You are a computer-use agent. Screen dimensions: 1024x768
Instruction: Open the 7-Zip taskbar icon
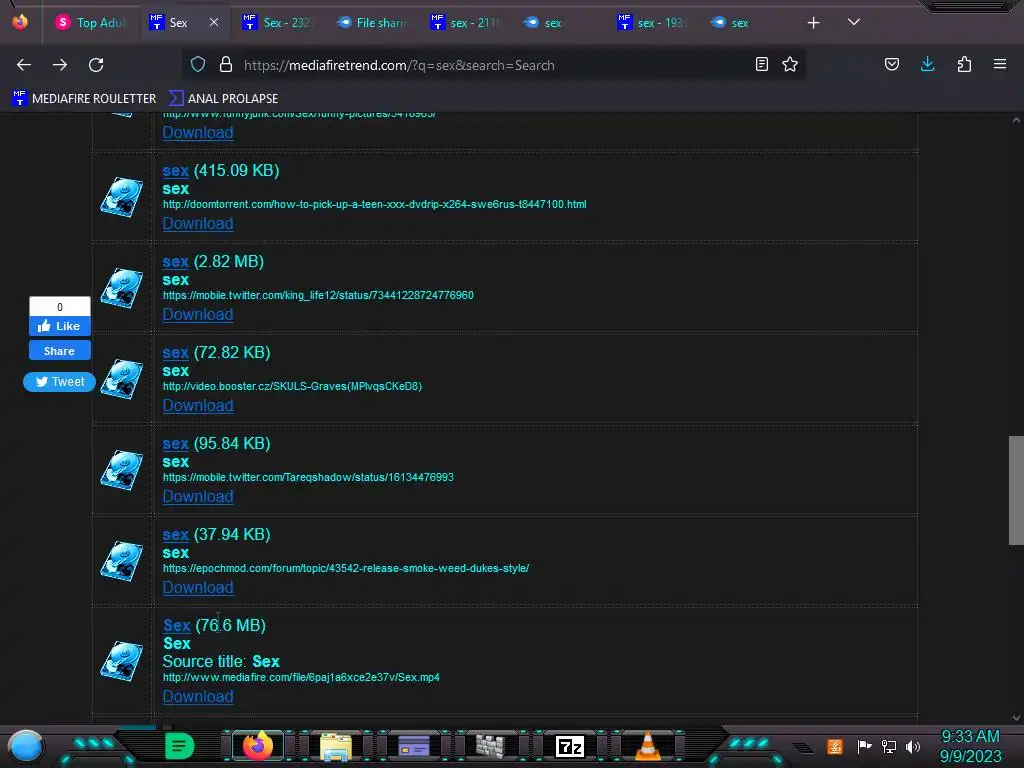point(569,746)
